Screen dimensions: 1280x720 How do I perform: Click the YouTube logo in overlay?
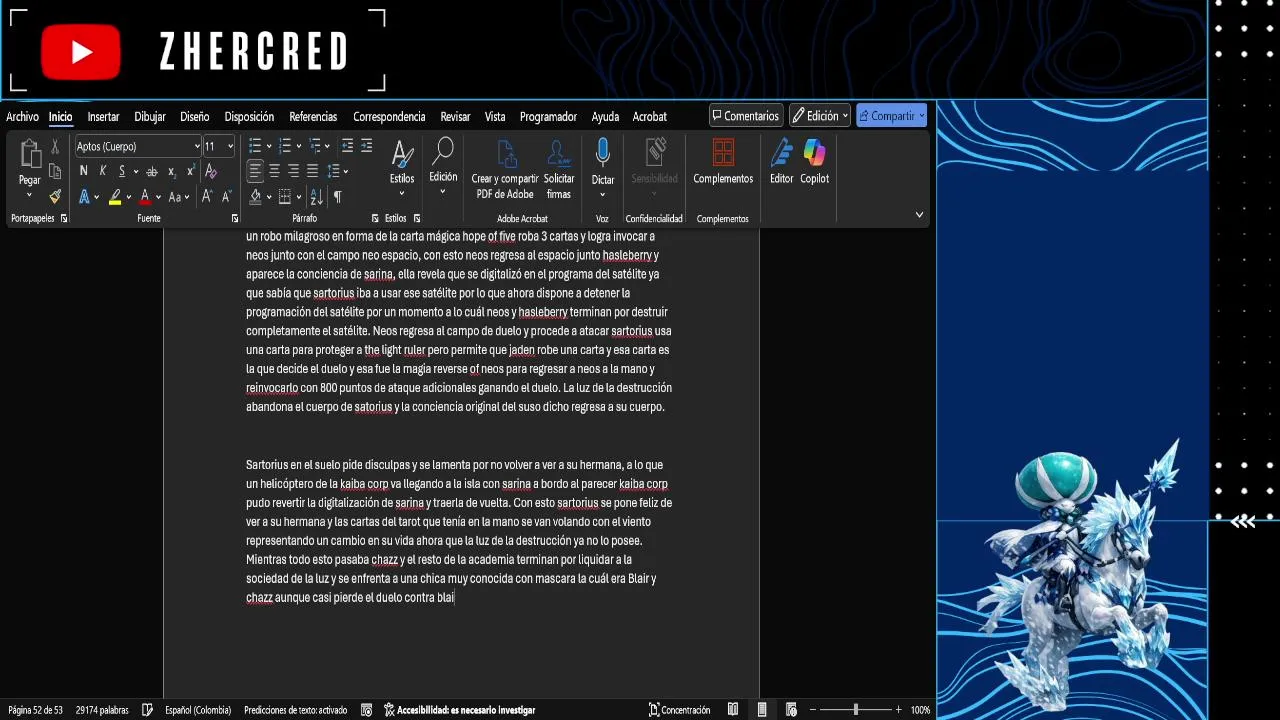[x=81, y=52]
